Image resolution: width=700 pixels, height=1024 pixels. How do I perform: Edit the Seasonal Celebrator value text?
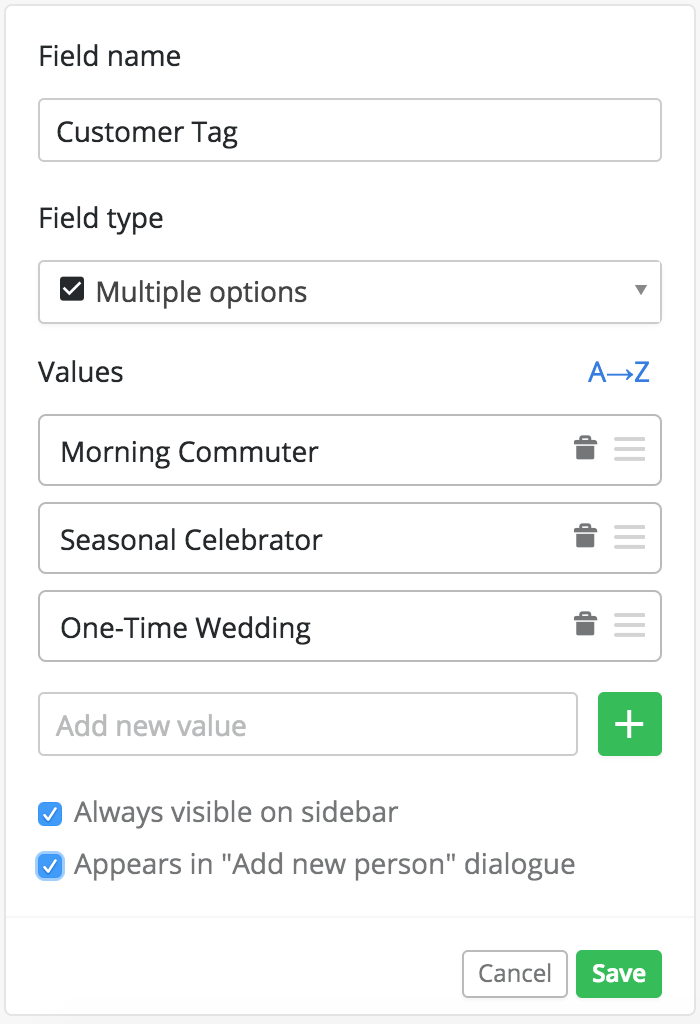point(191,540)
